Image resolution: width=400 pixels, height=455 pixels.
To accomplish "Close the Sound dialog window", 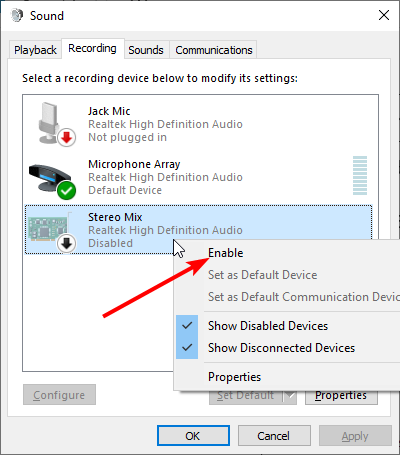I will coord(384,15).
